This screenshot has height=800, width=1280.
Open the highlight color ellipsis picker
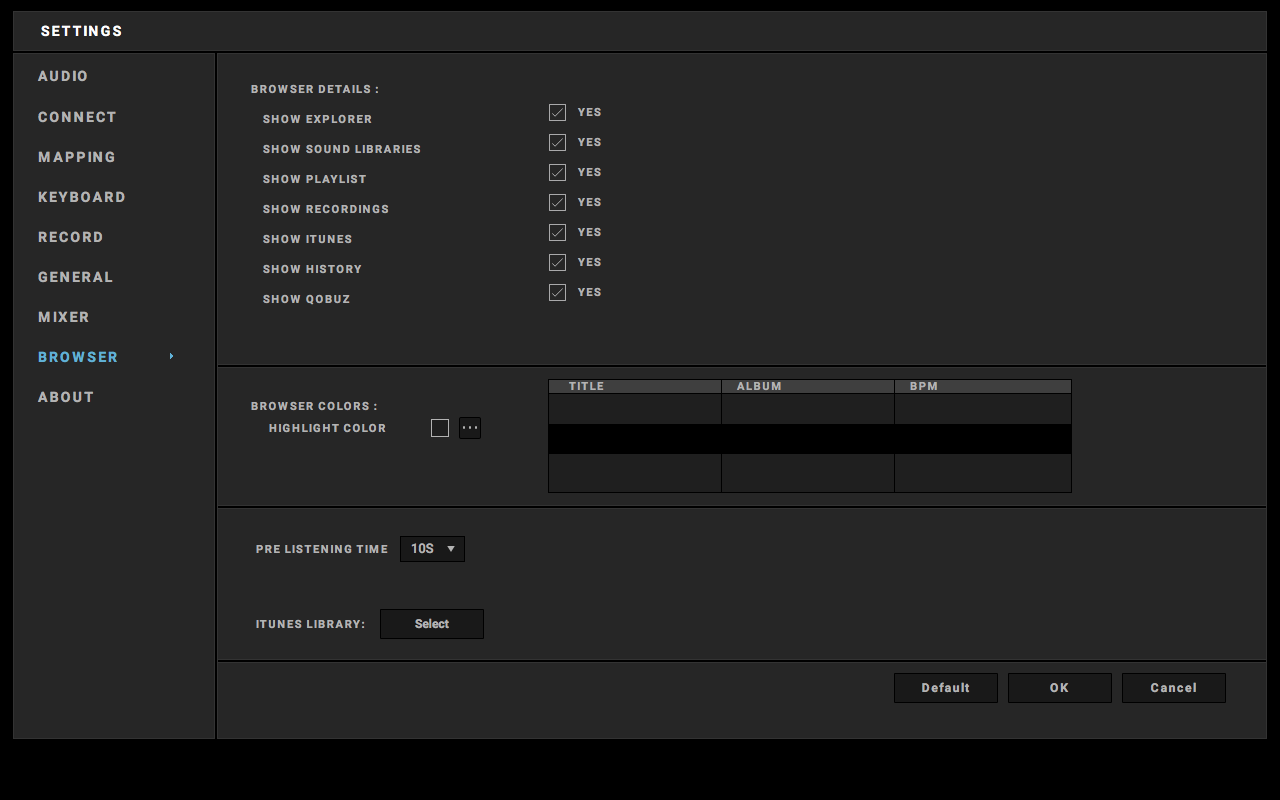tap(469, 427)
